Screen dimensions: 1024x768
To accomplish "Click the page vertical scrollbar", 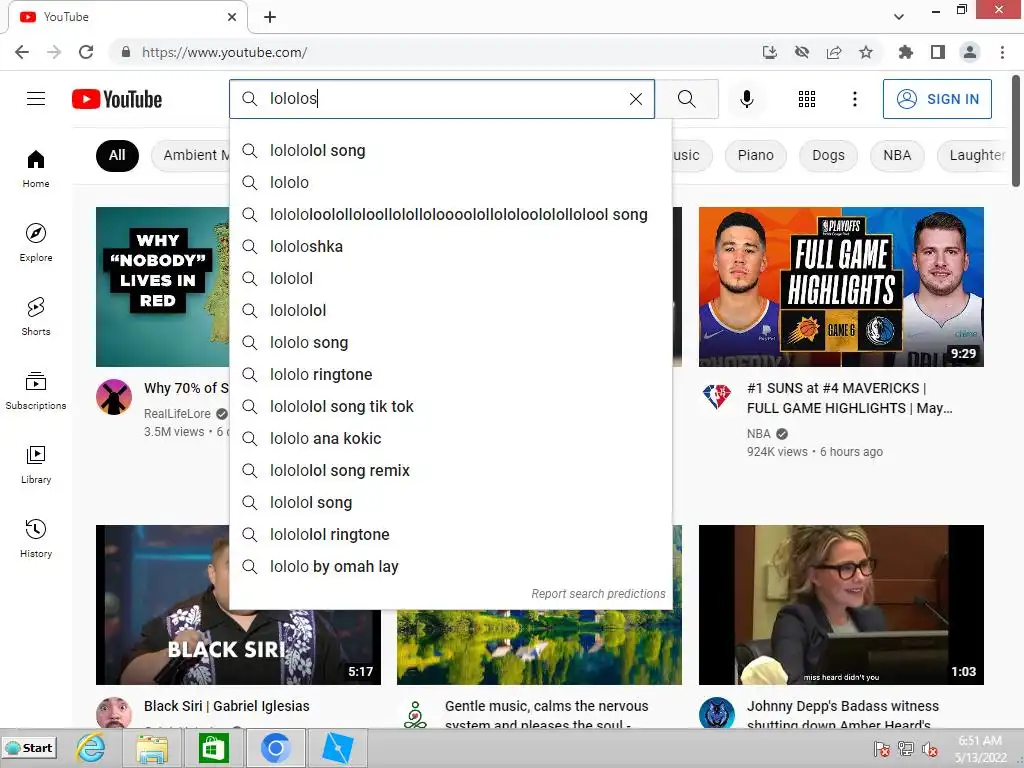I will [x=1016, y=131].
